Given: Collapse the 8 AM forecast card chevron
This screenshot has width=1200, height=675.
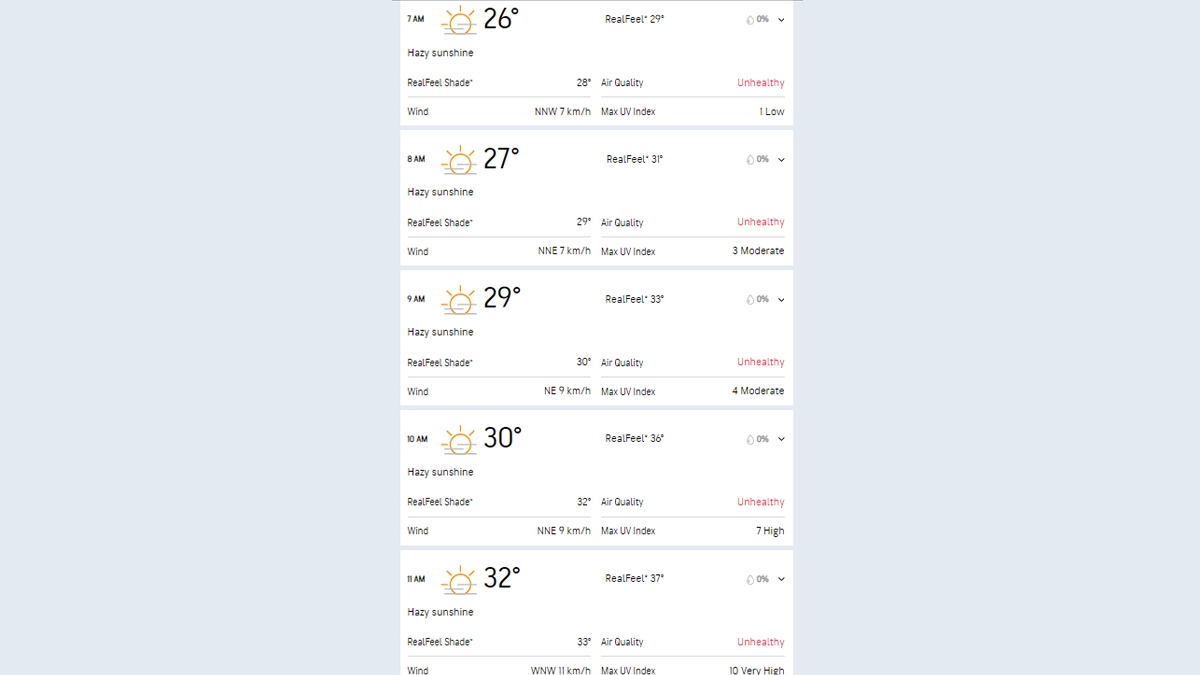Looking at the screenshot, I should [x=781, y=160].
